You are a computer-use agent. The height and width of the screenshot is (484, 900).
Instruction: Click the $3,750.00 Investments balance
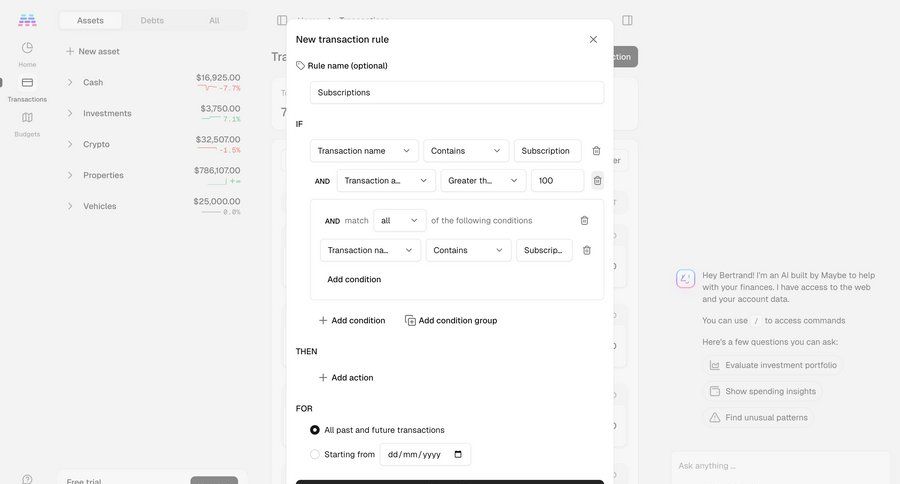coord(220,108)
